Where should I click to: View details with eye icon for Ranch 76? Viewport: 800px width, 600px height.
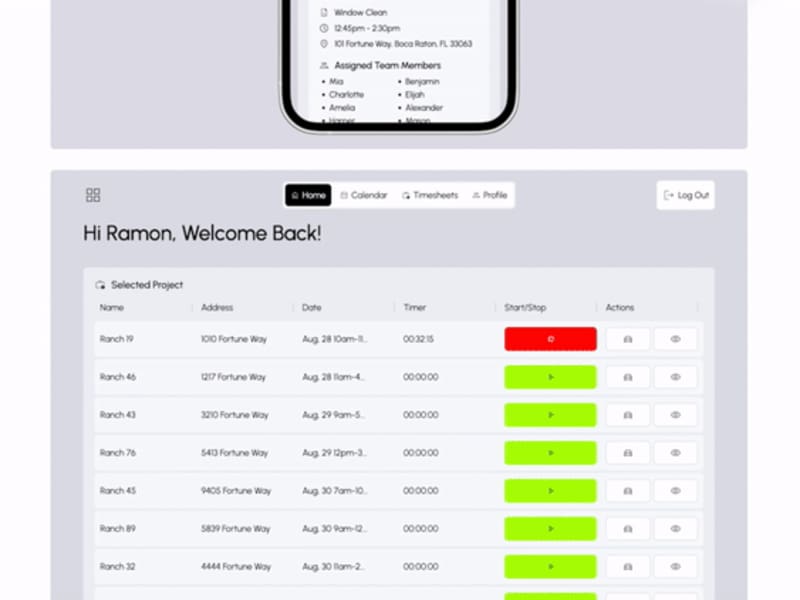pyautogui.click(x=676, y=453)
